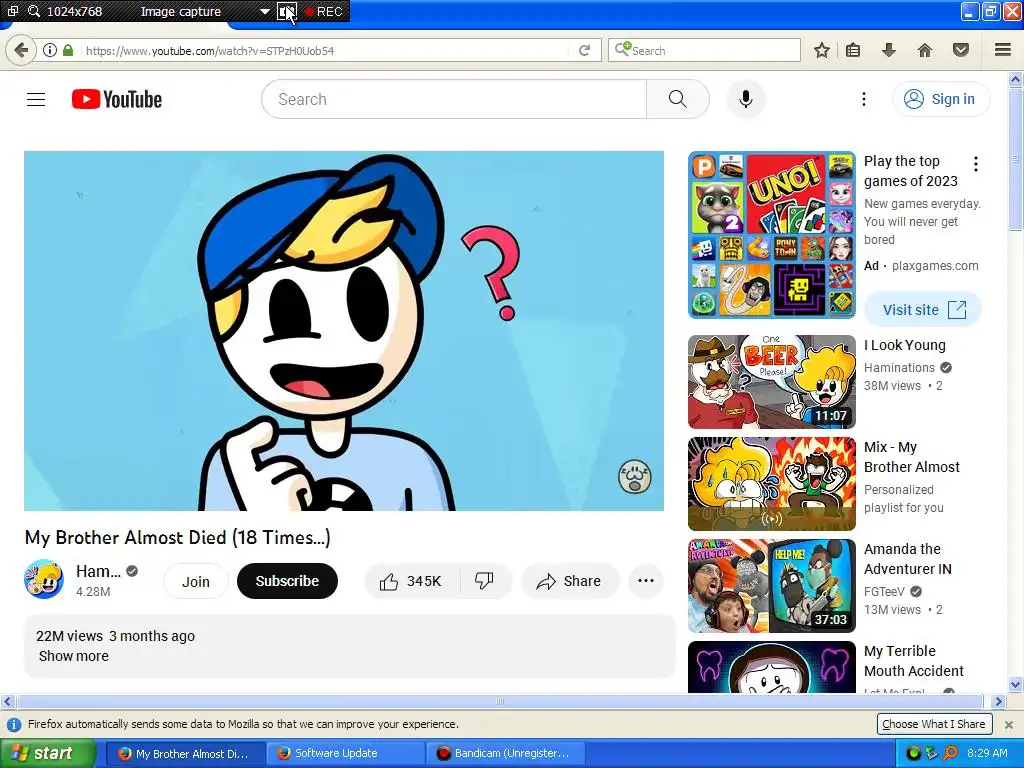The width and height of the screenshot is (1024, 768).
Task: Open Bandicam capture mode dropdown arrow
Action: [x=264, y=12]
